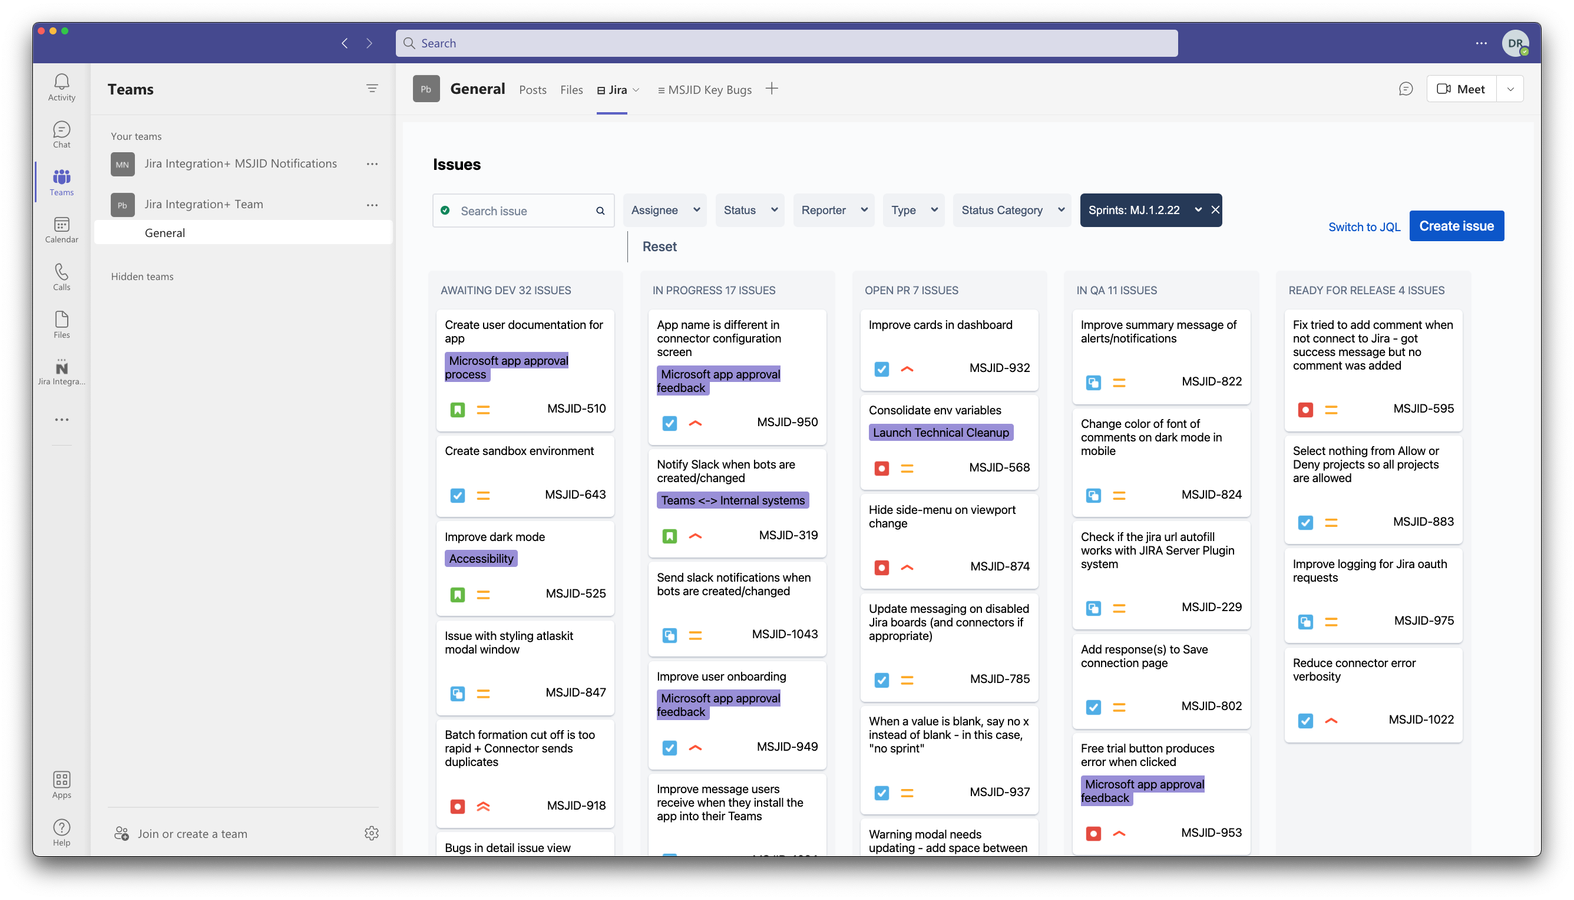Open the conversation chat icon near Meet

(x=1406, y=89)
